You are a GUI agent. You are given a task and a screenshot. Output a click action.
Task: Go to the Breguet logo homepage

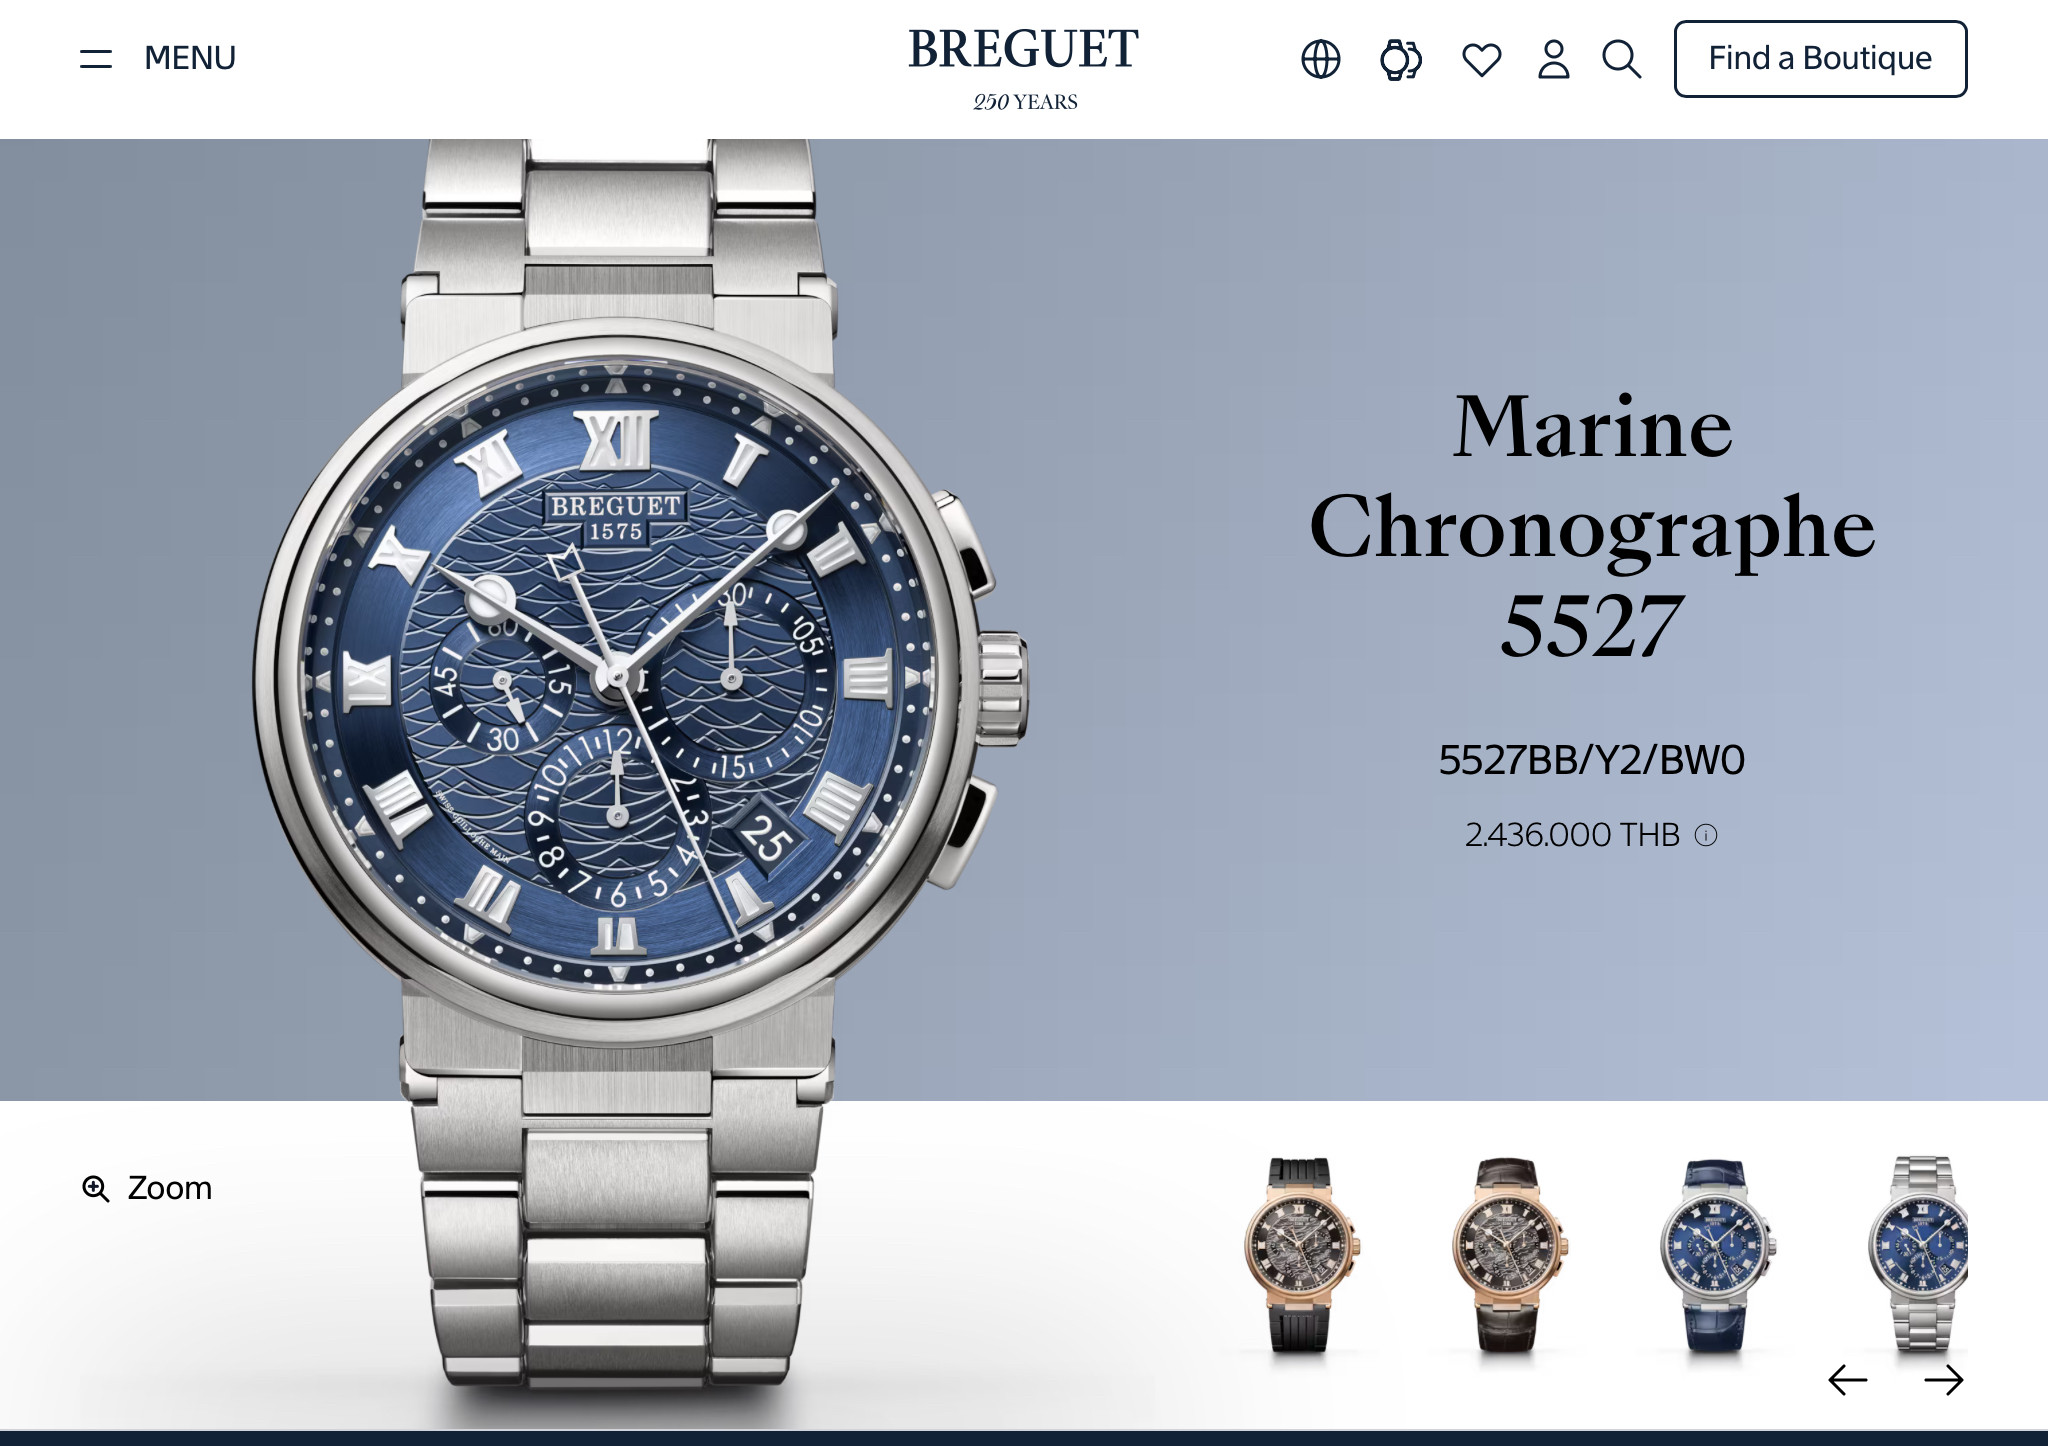1024,50
